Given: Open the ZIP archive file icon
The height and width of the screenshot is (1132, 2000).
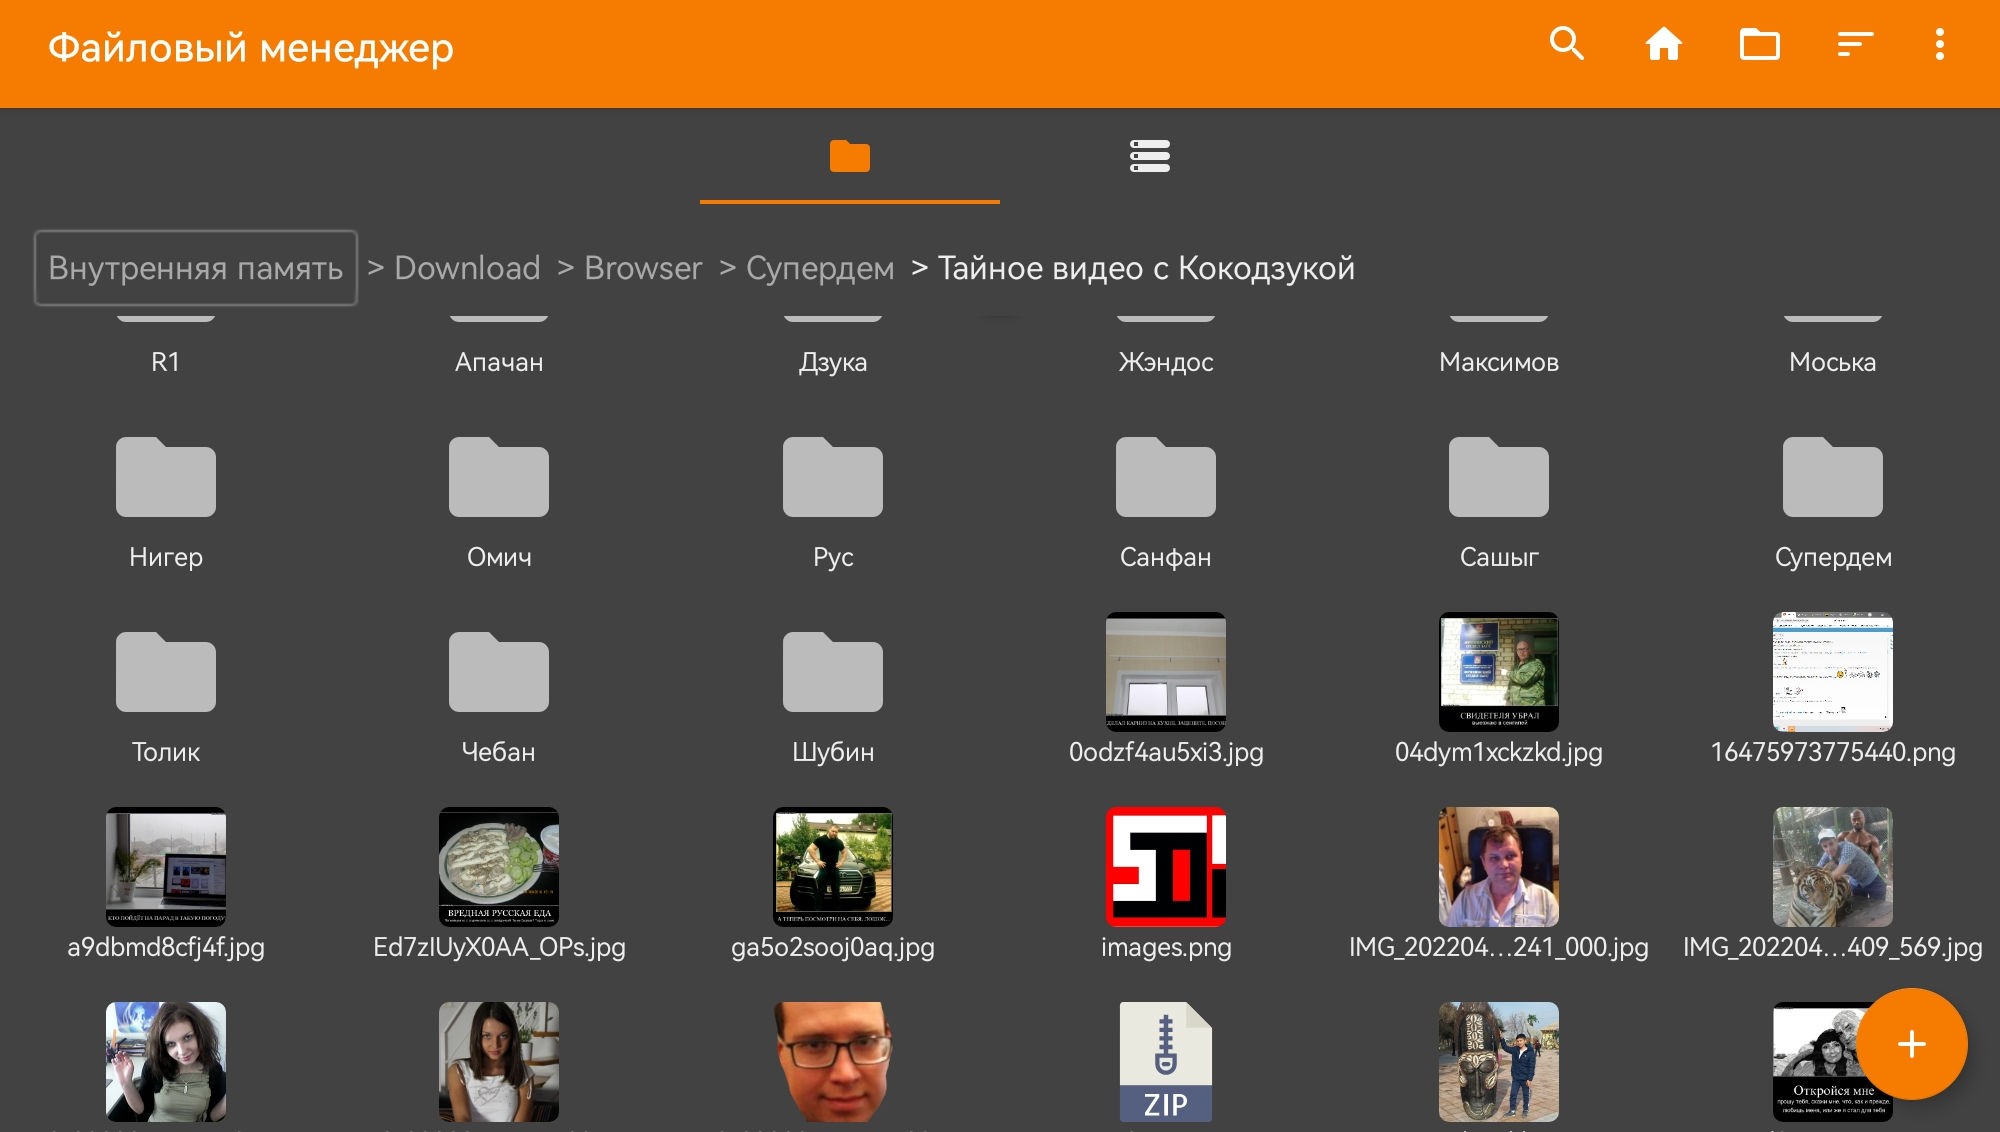Looking at the screenshot, I should point(1165,1062).
